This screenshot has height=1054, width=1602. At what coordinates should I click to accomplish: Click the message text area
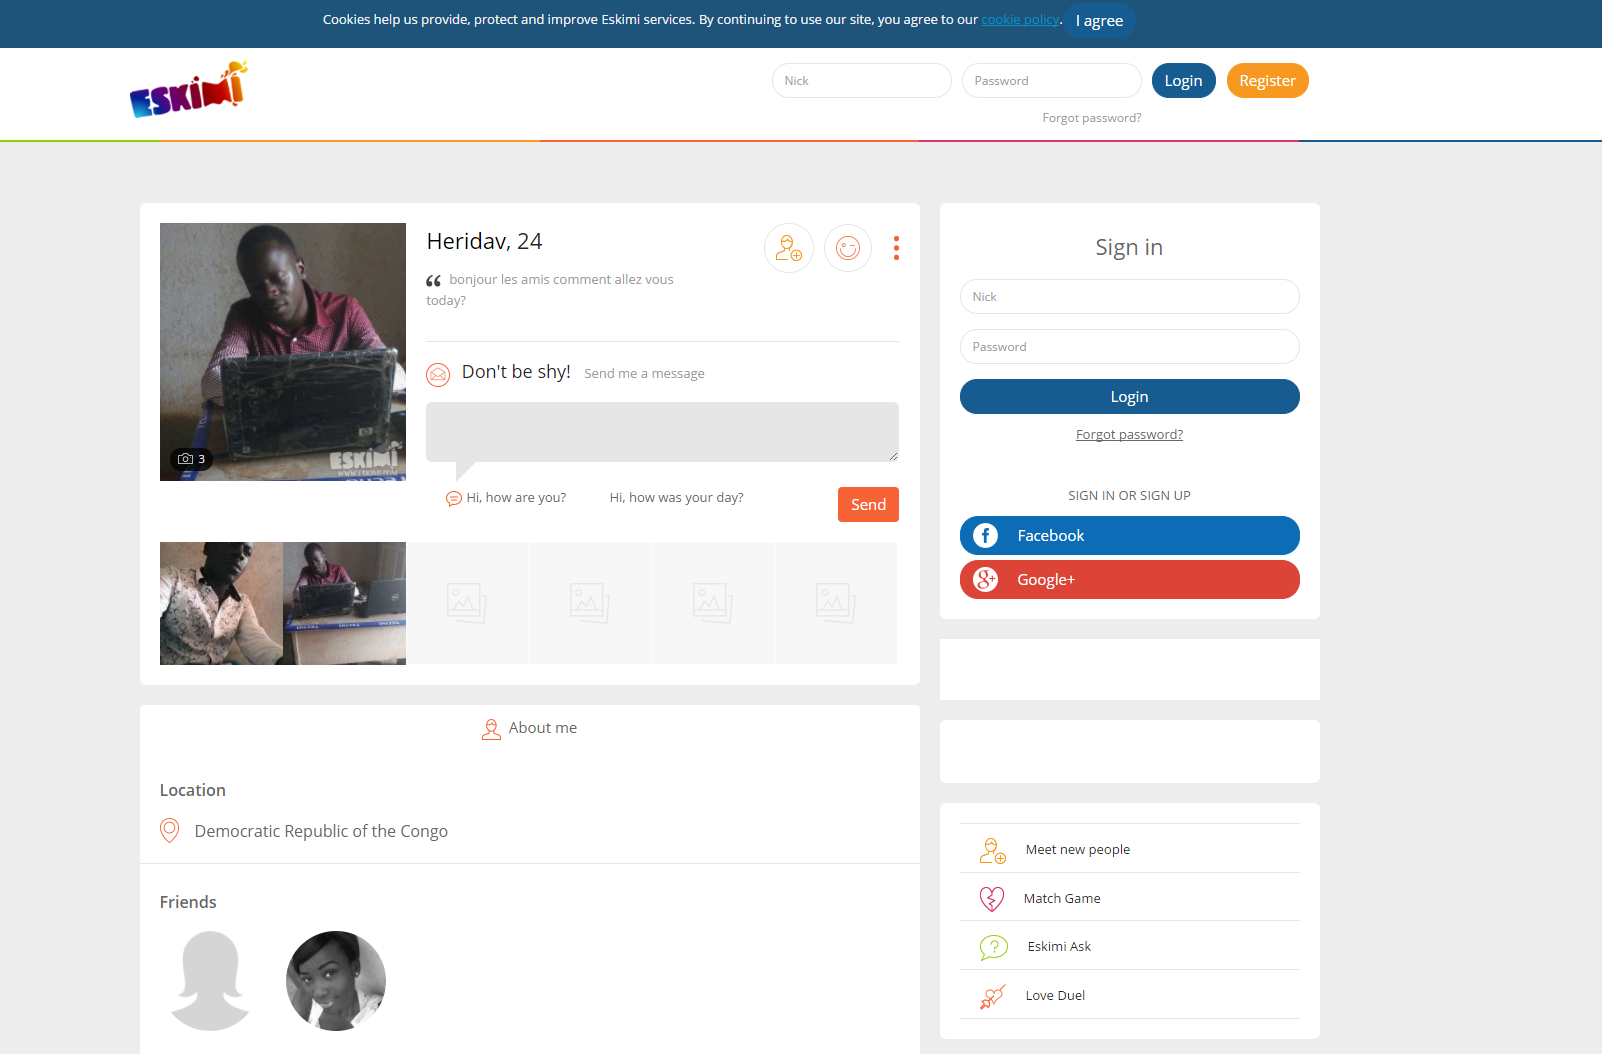662,432
